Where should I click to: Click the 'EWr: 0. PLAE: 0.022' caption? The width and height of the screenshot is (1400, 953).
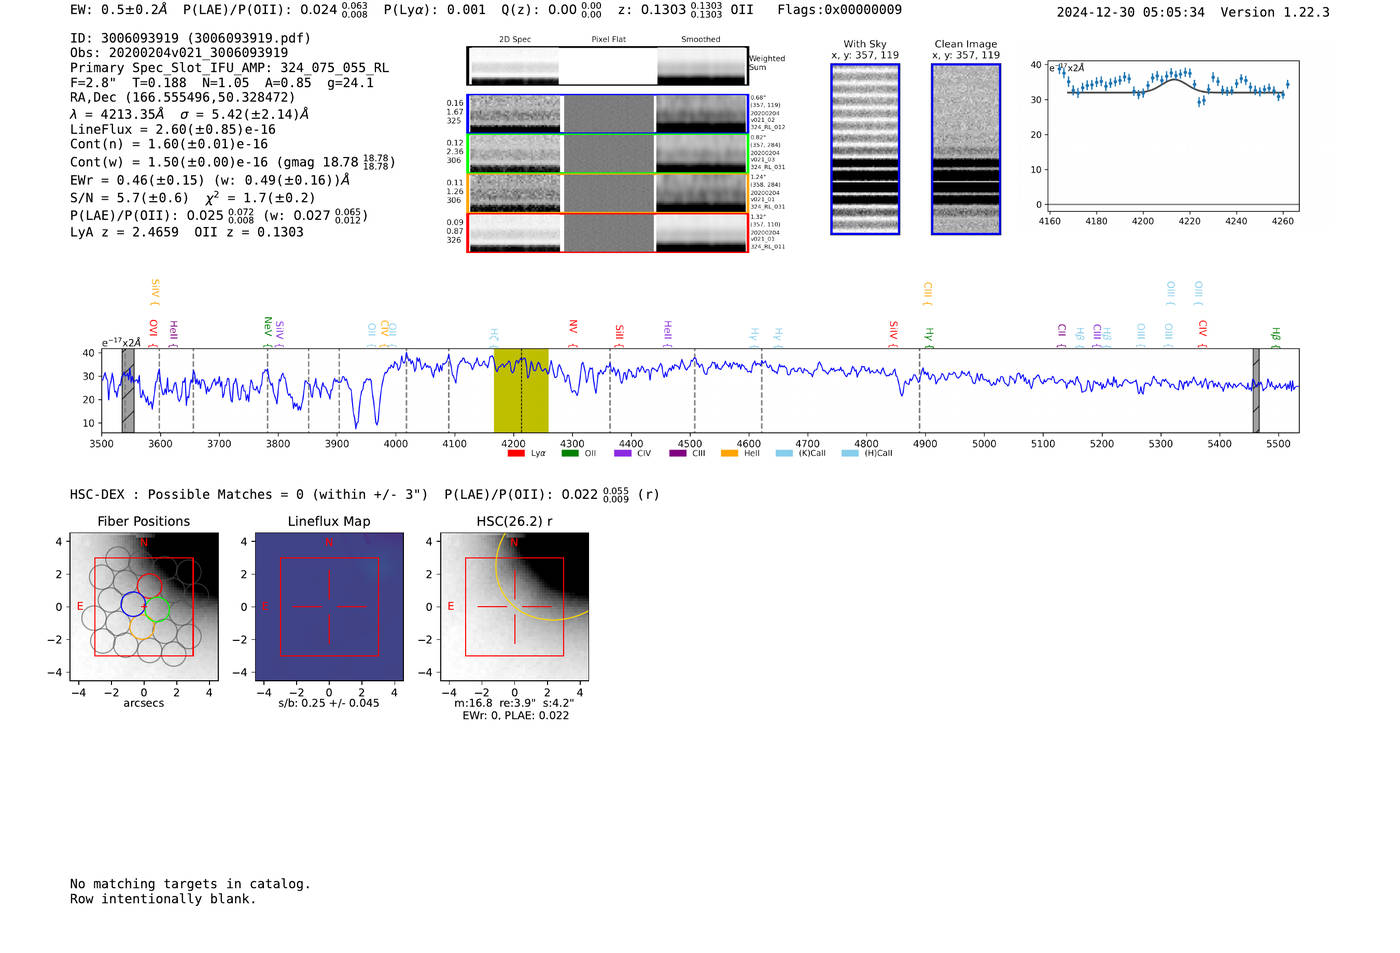click(515, 716)
